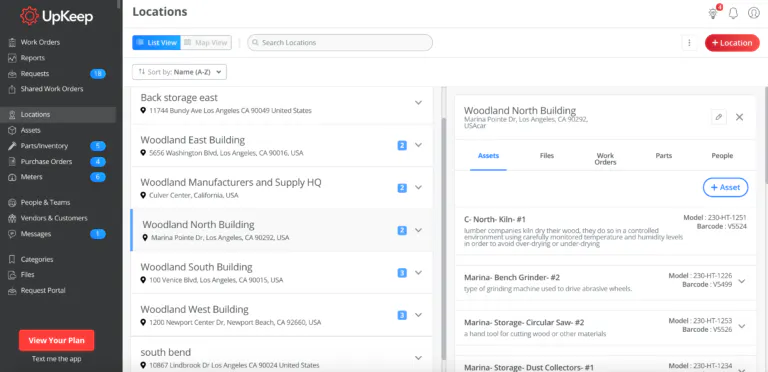
Task: Click the Vendors & Customers icon
Action: click(x=12, y=218)
